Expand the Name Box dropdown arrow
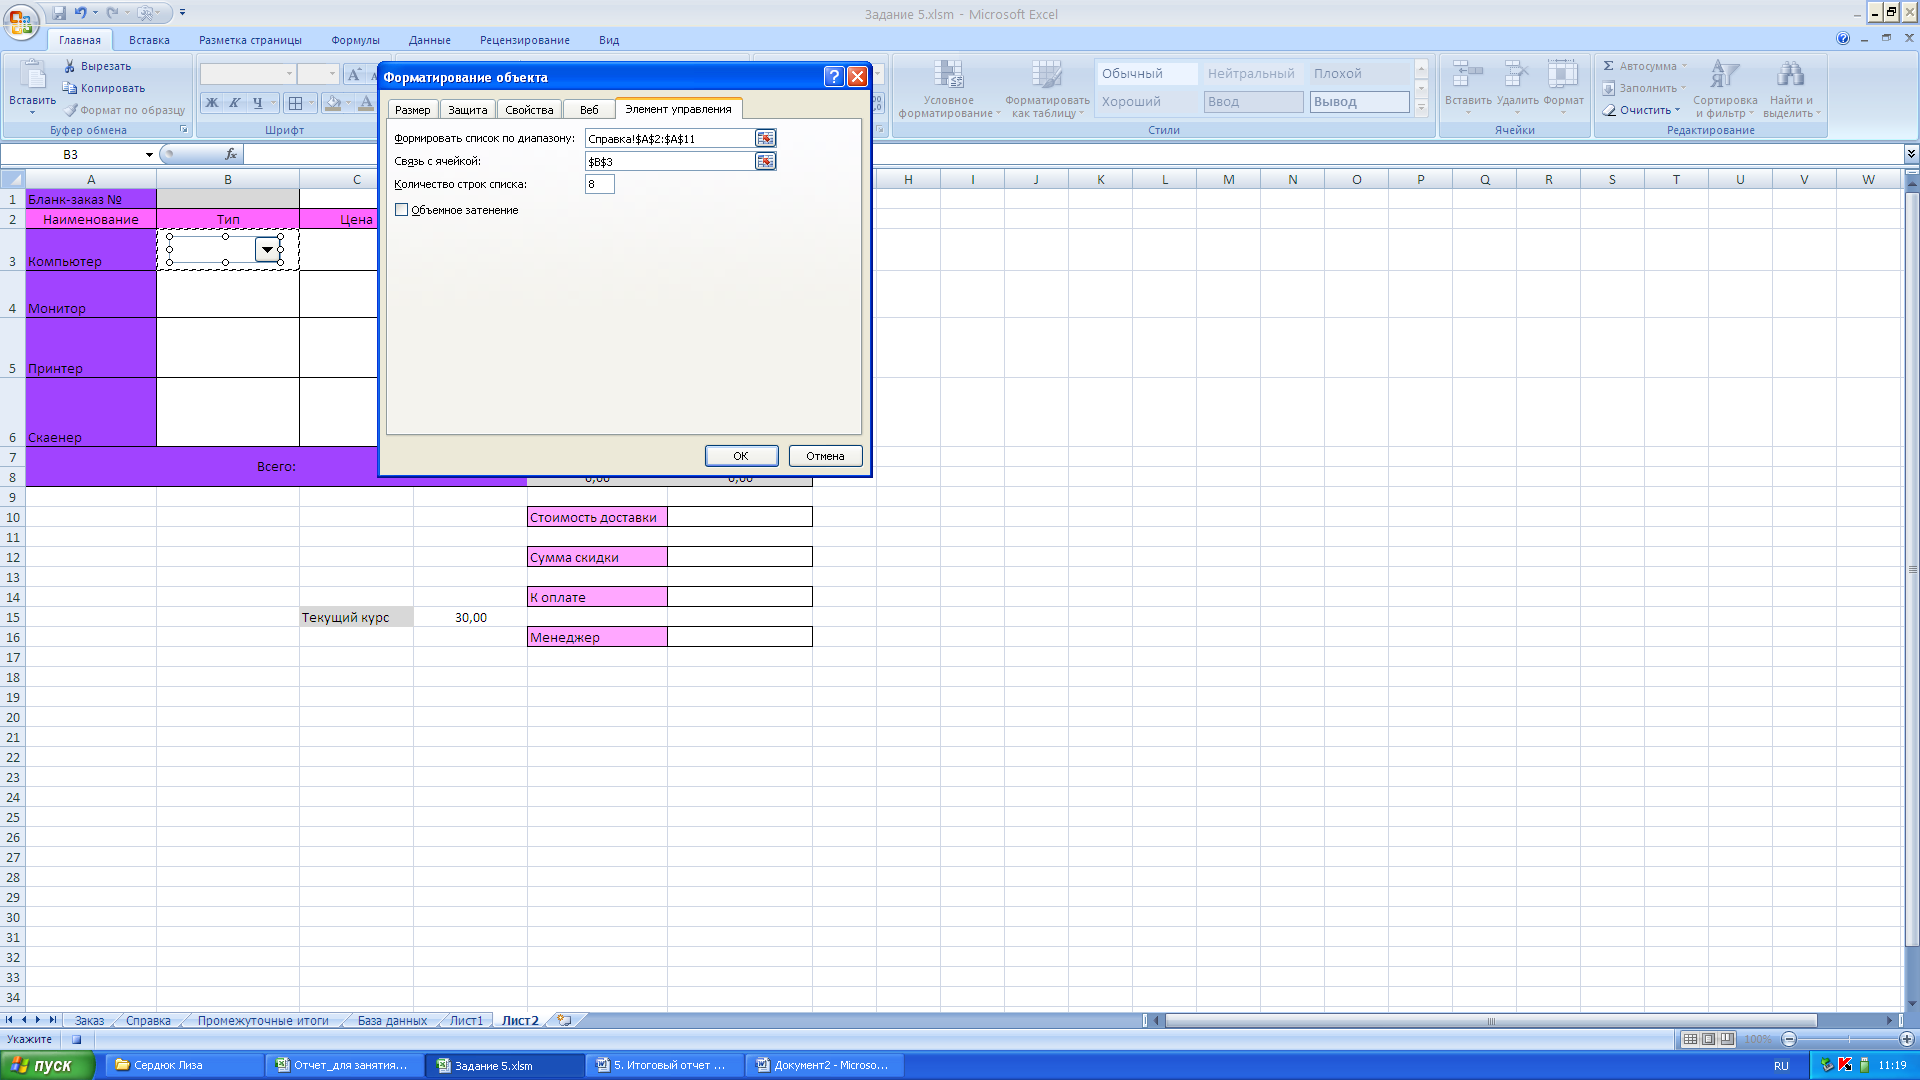1920x1080 pixels. point(149,155)
